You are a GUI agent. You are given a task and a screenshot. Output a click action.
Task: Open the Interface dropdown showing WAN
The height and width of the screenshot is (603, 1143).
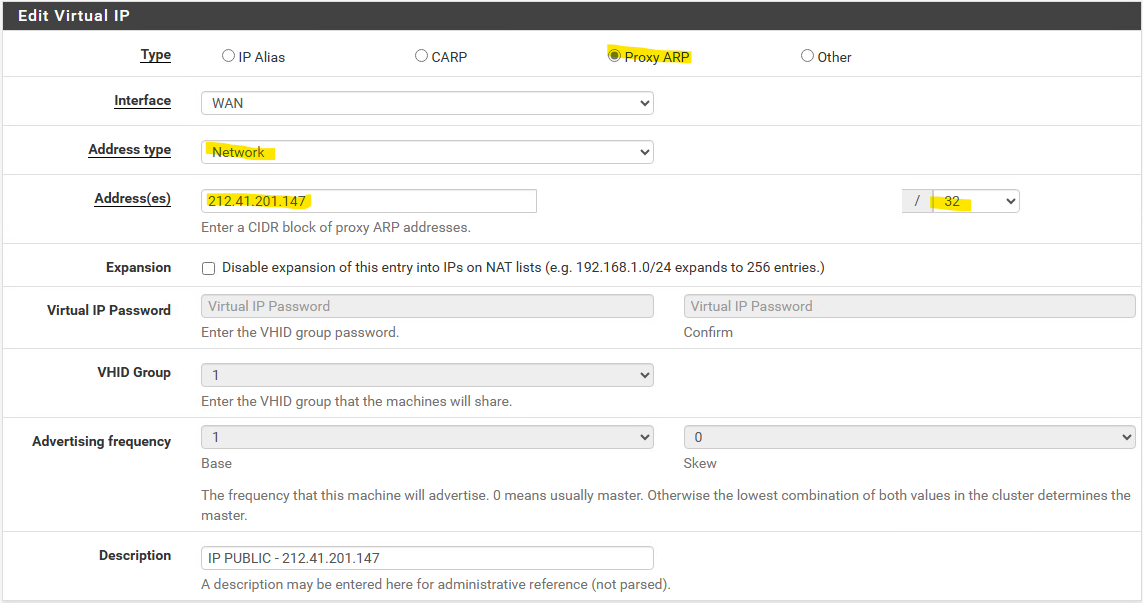[427, 103]
